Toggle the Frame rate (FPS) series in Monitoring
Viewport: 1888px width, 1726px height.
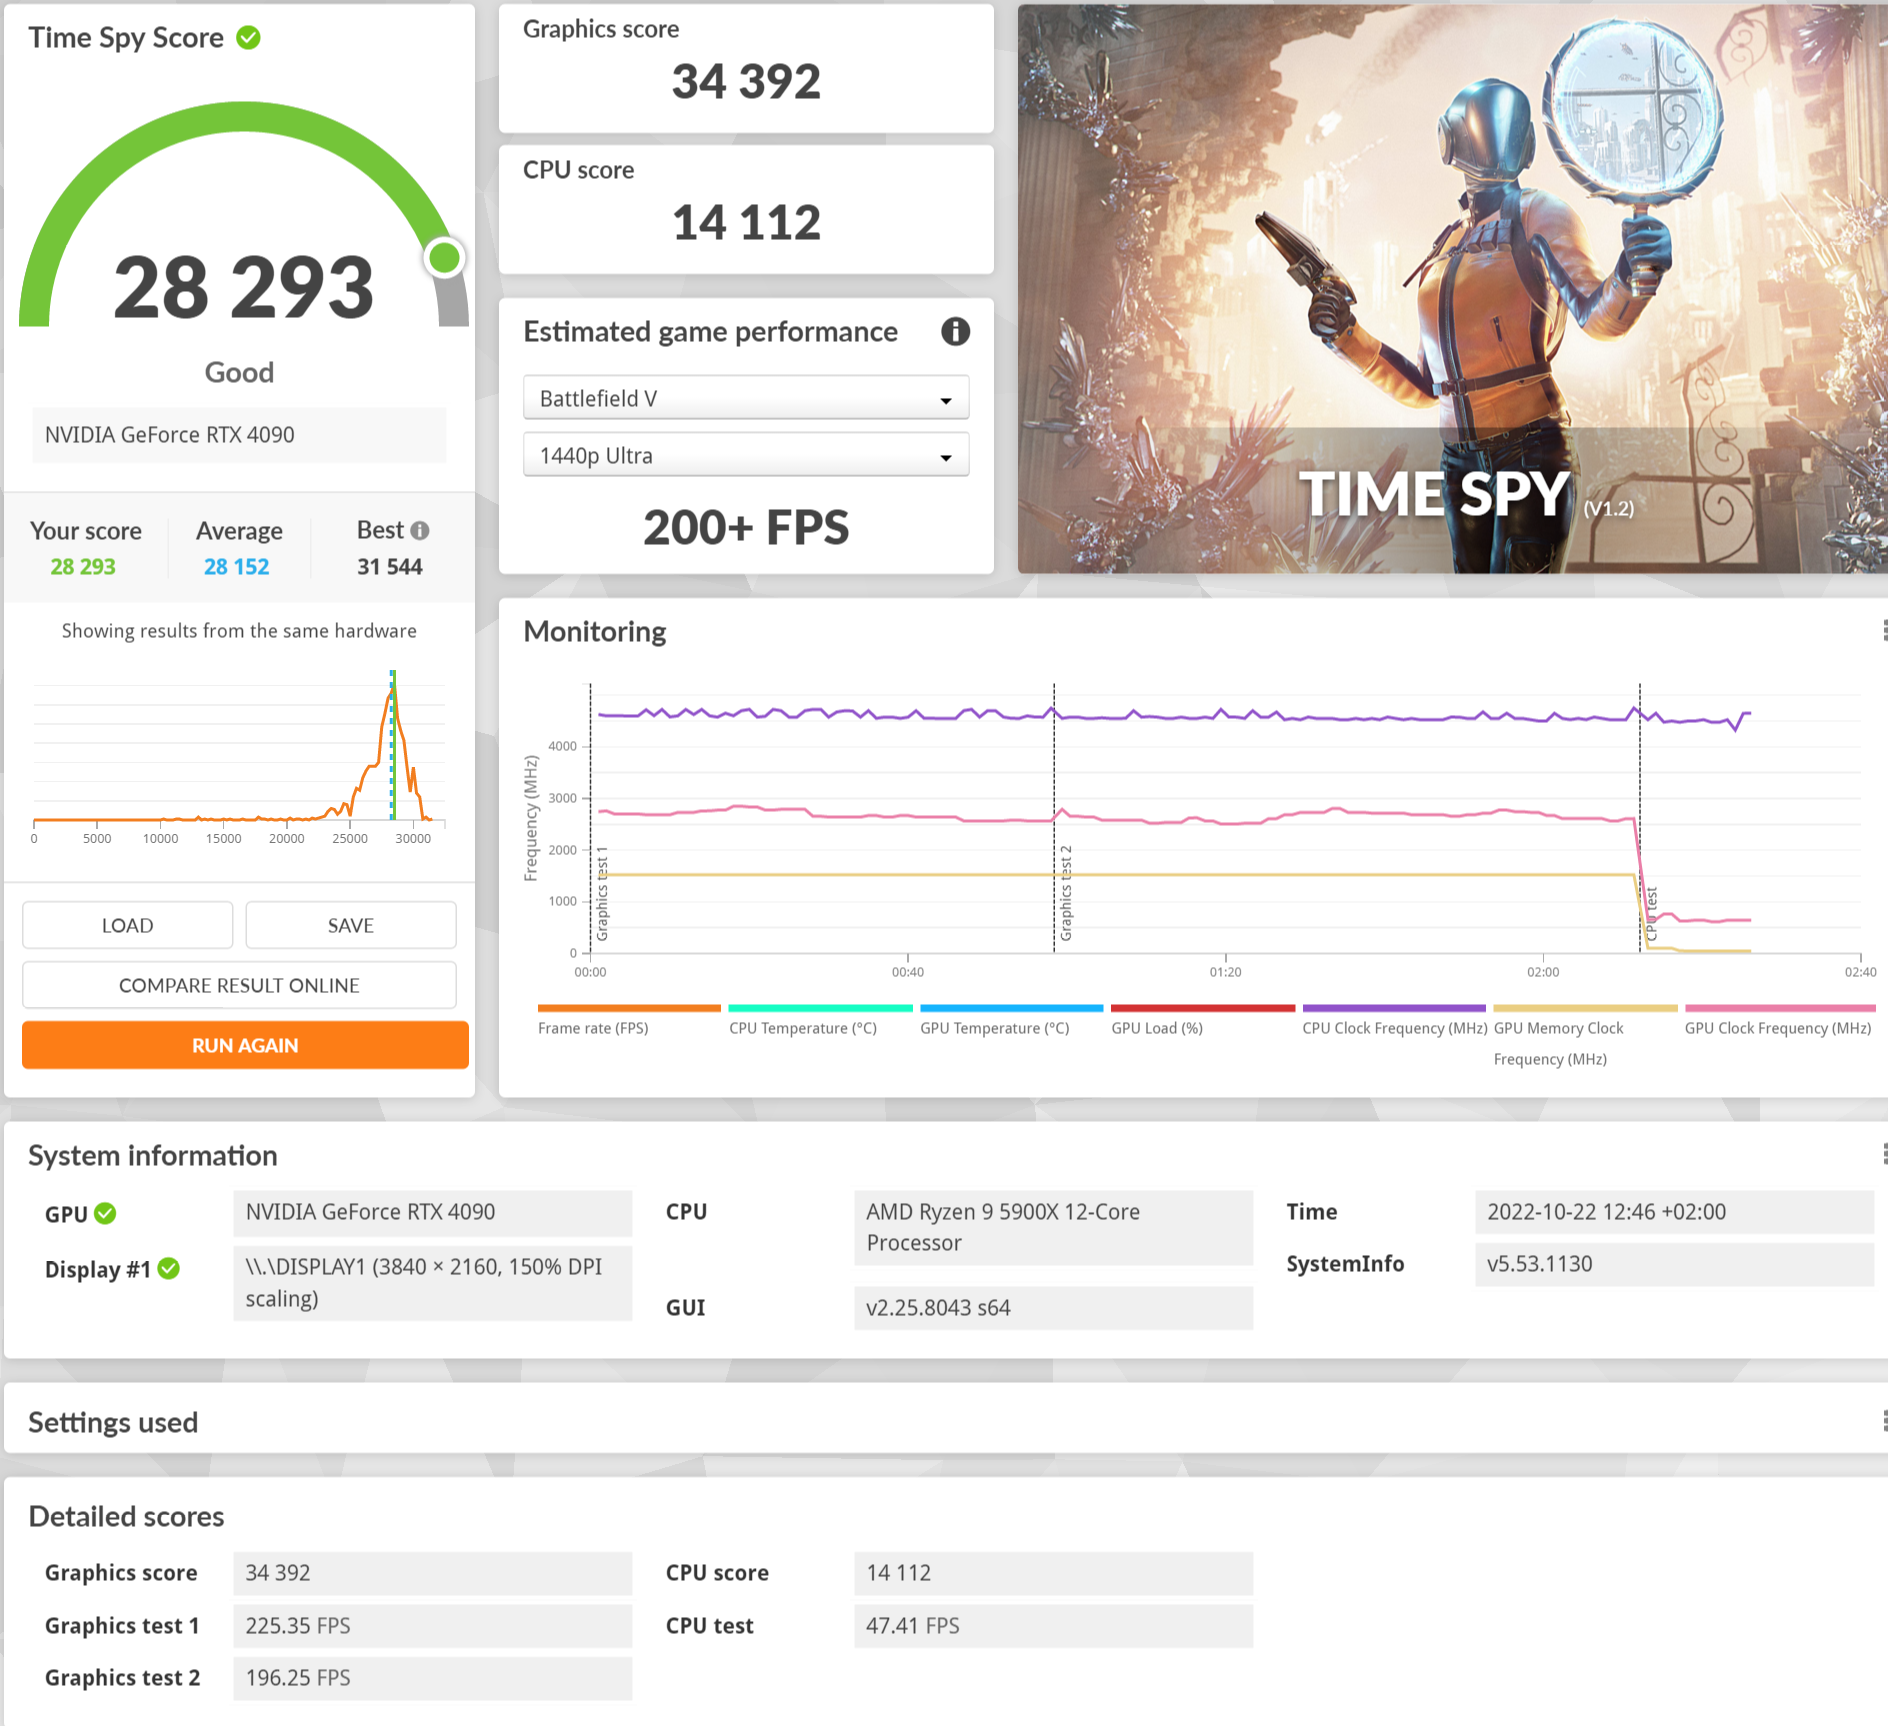click(630, 1017)
